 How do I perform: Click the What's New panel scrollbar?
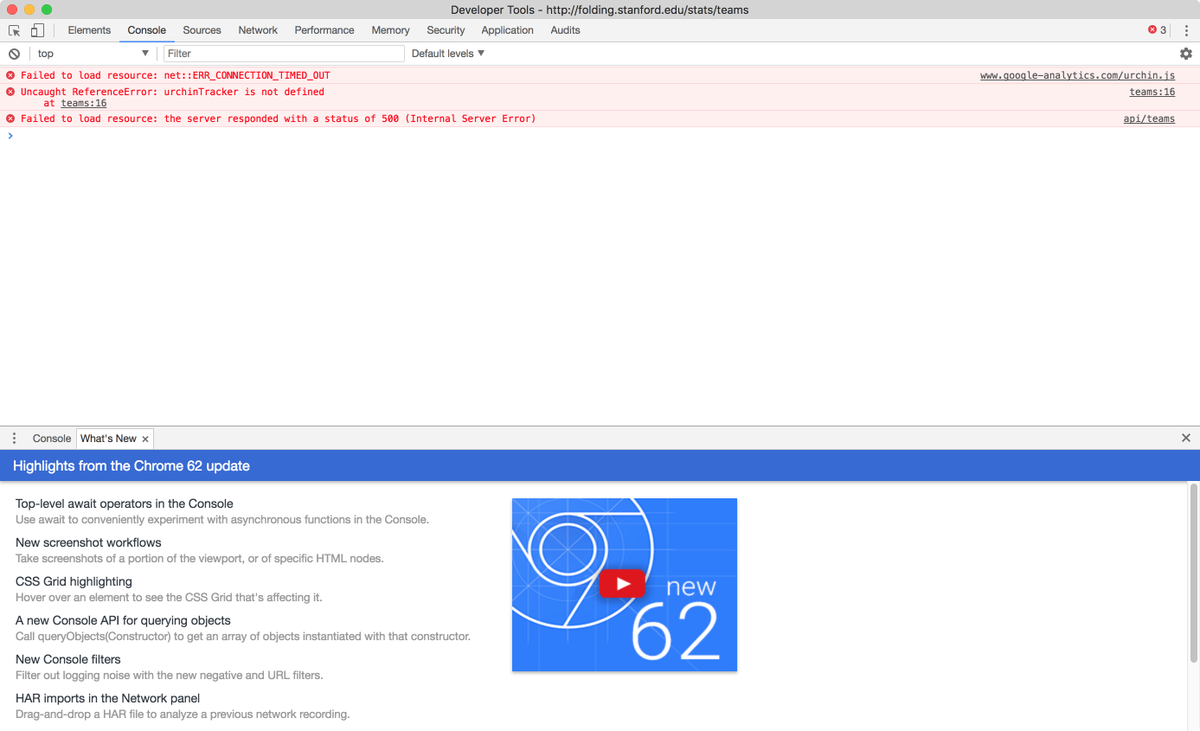pos(1192,572)
